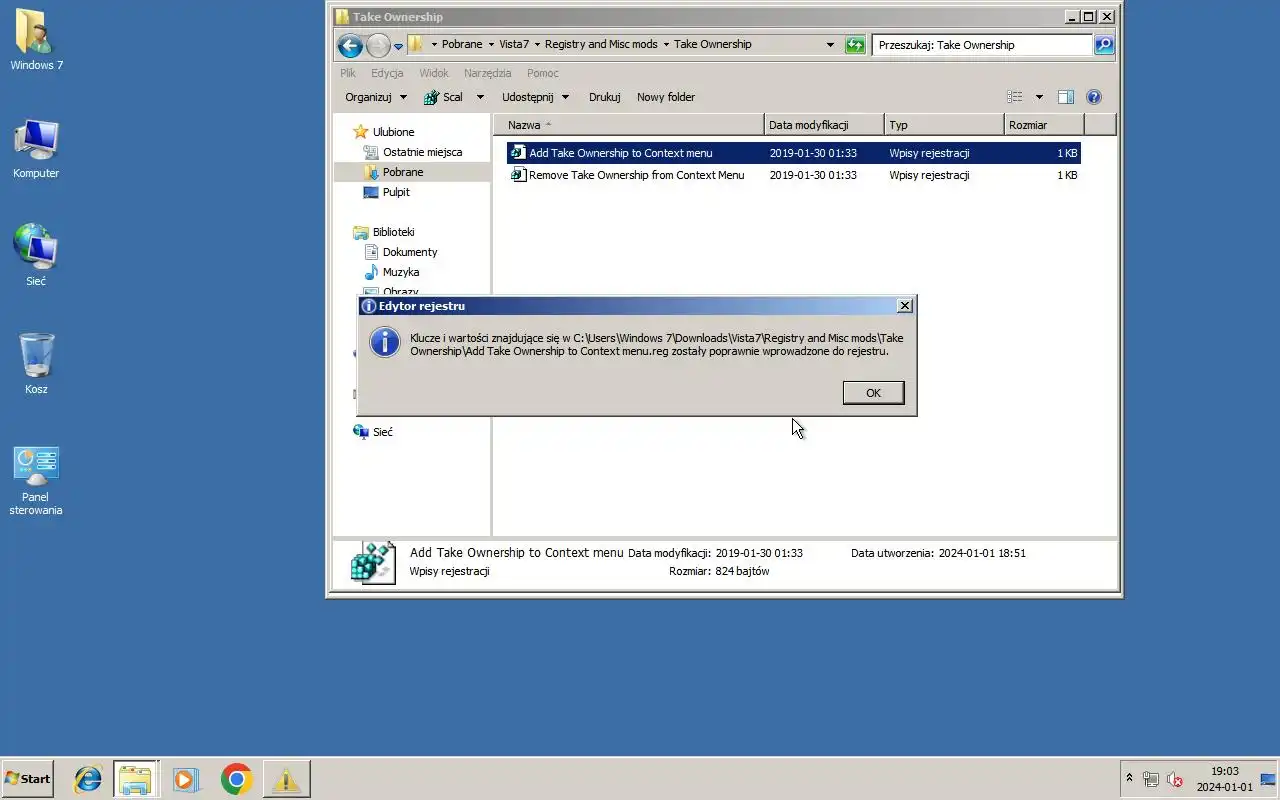Open Pulpit in the navigation pane
The height and width of the screenshot is (800, 1280).
[x=396, y=192]
